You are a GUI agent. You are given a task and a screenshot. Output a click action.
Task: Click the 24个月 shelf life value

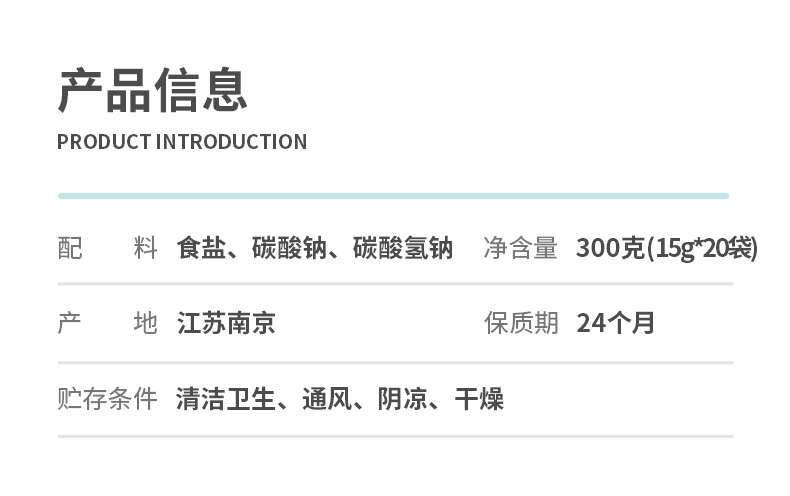point(615,324)
